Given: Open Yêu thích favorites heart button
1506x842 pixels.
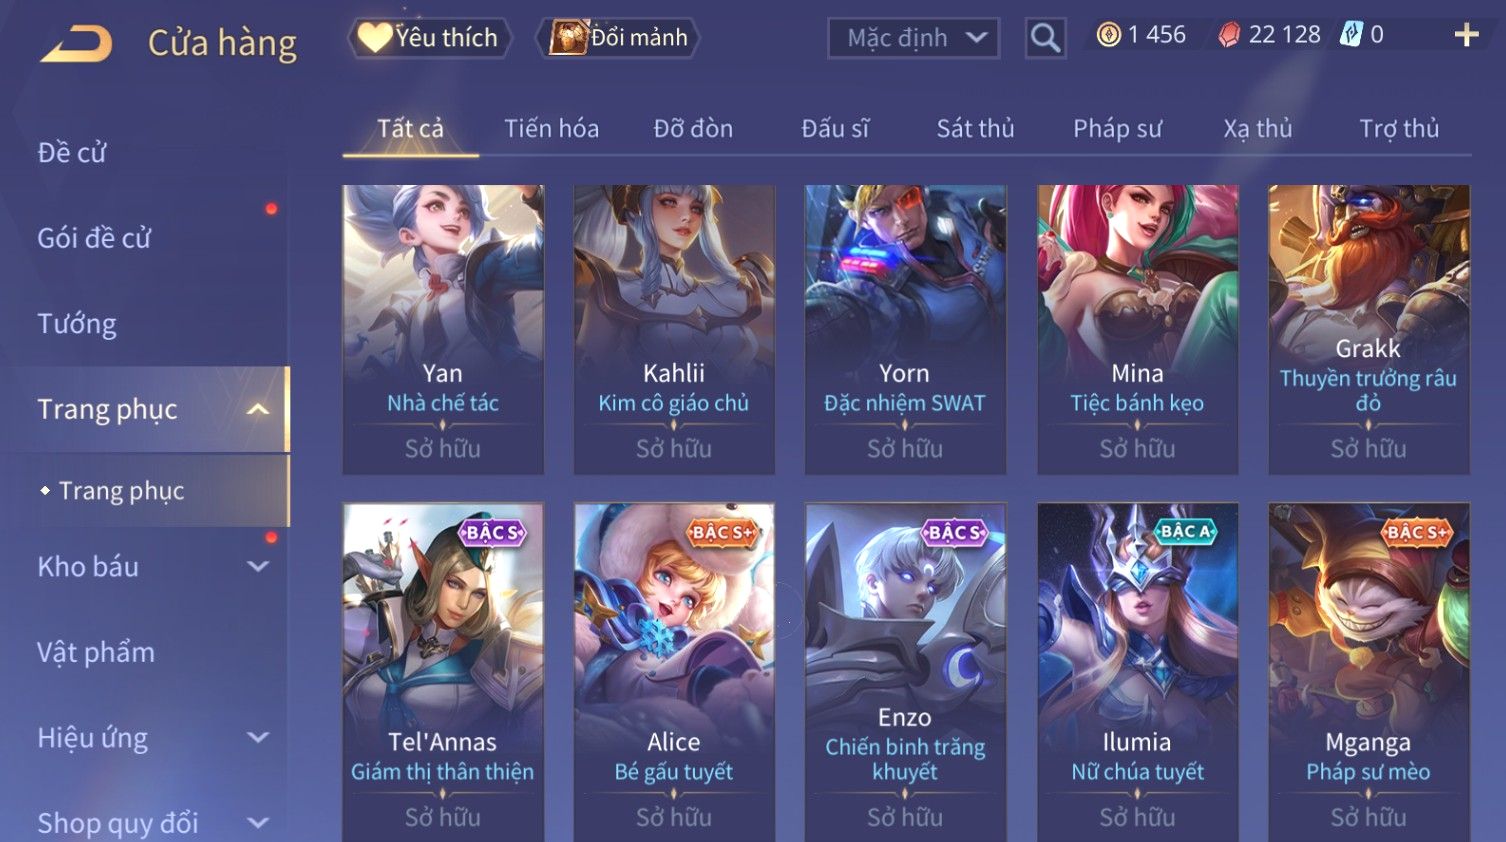Looking at the screenshot, I should click(x=430, y=38).
